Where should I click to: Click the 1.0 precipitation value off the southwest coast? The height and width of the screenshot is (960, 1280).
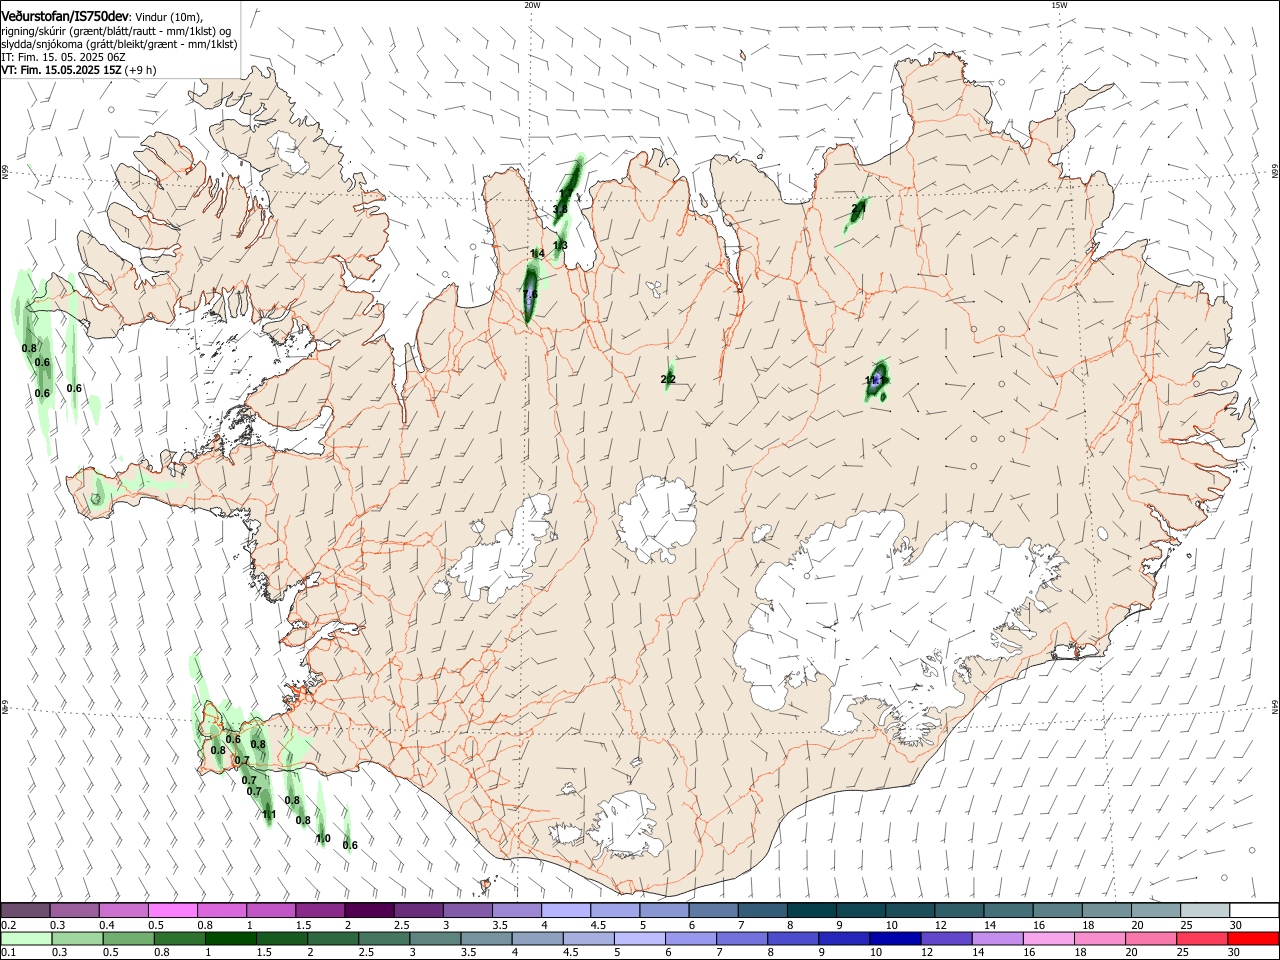coord(323,838)
